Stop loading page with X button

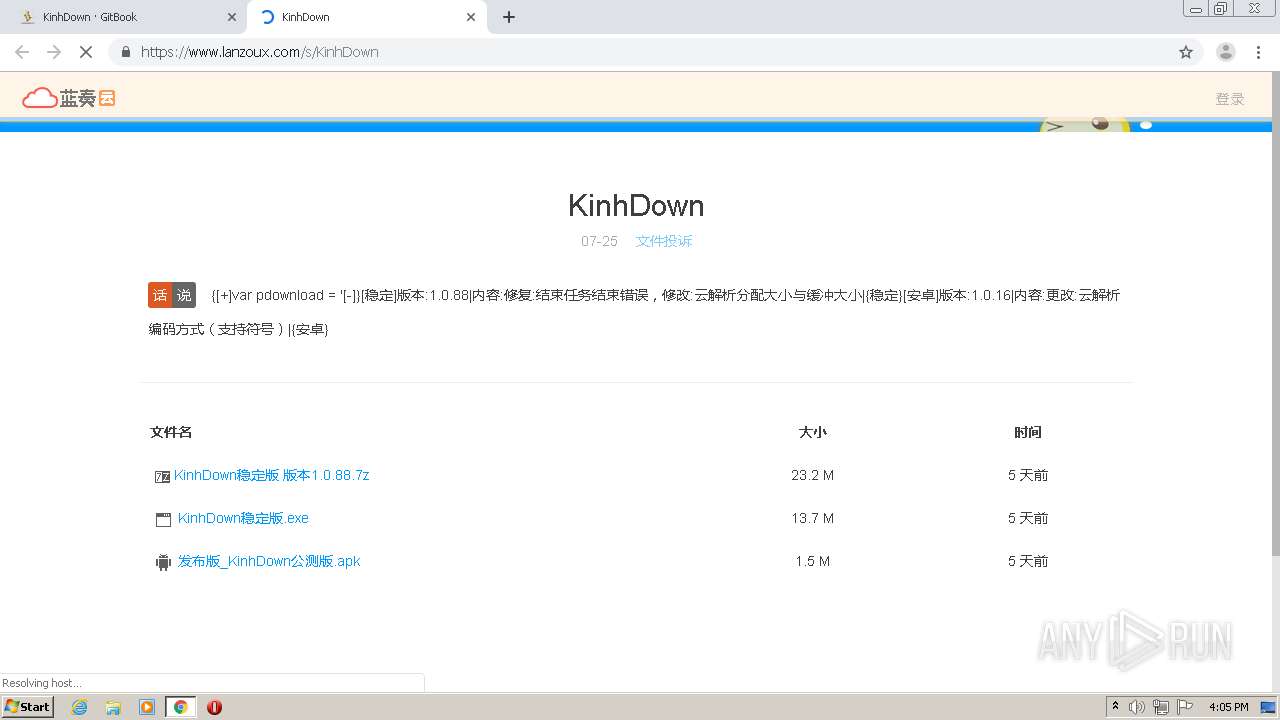(x=86, y=52)
